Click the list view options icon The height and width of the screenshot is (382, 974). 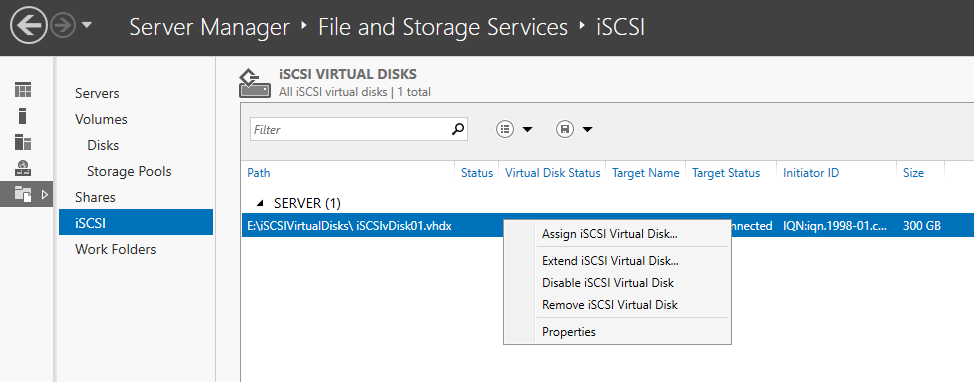505,129
